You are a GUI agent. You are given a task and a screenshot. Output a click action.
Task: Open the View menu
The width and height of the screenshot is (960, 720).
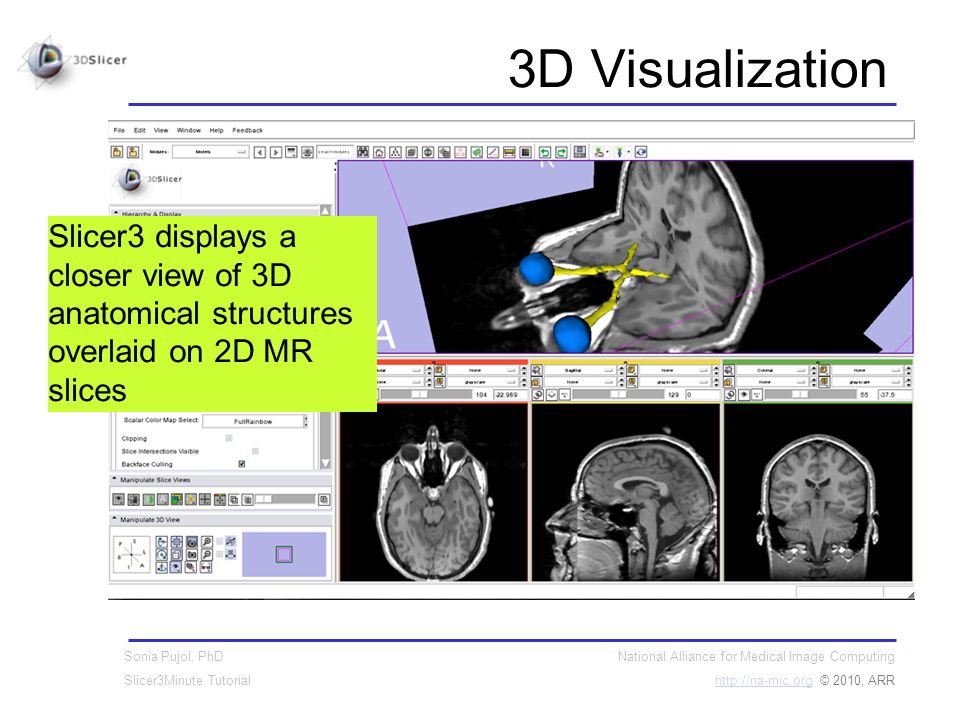click(x=160, y=130)
